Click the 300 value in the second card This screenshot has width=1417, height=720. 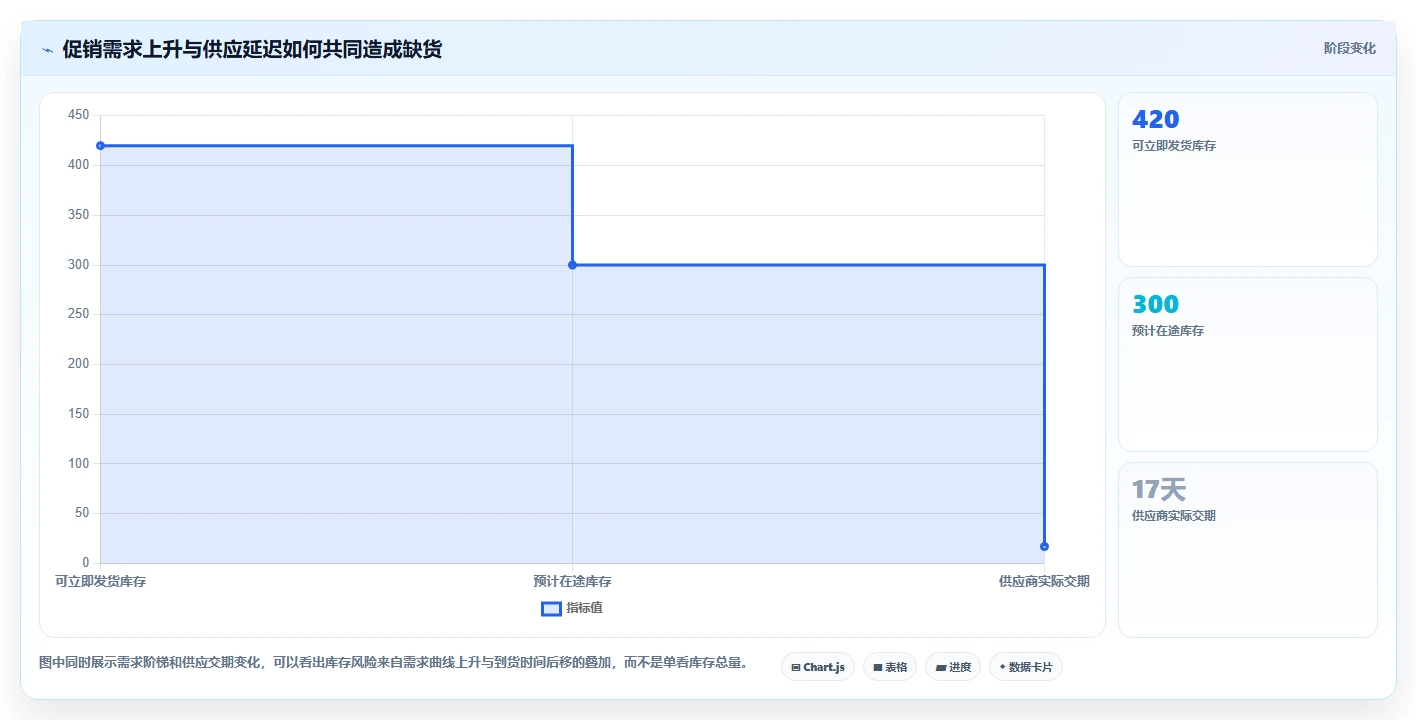coord(1155,304)
